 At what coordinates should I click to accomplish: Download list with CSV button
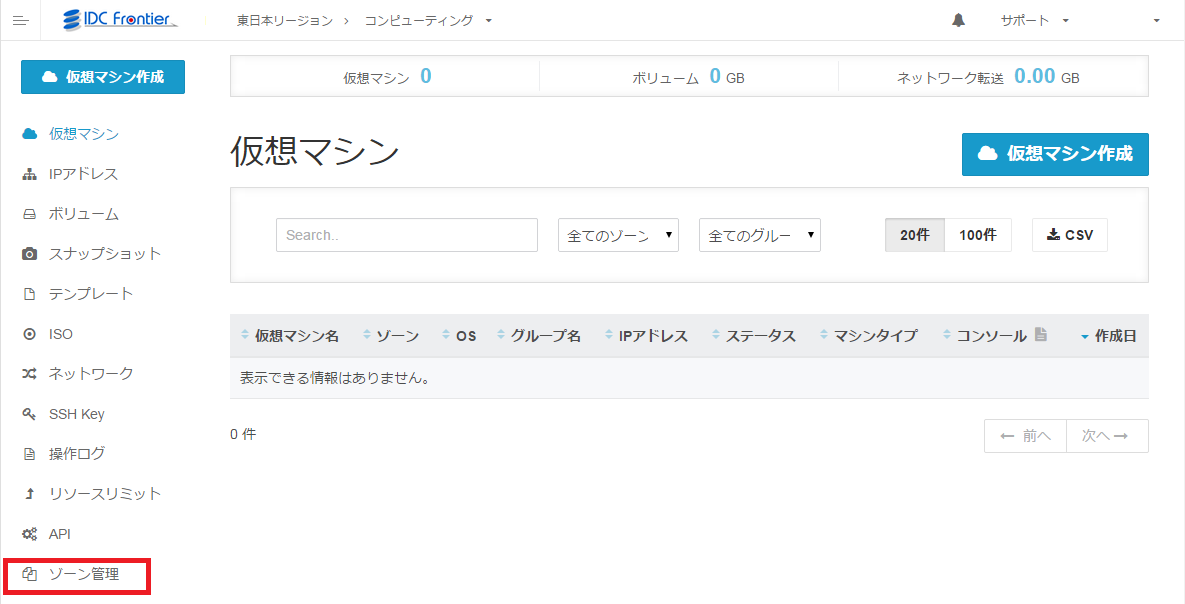1069,235
